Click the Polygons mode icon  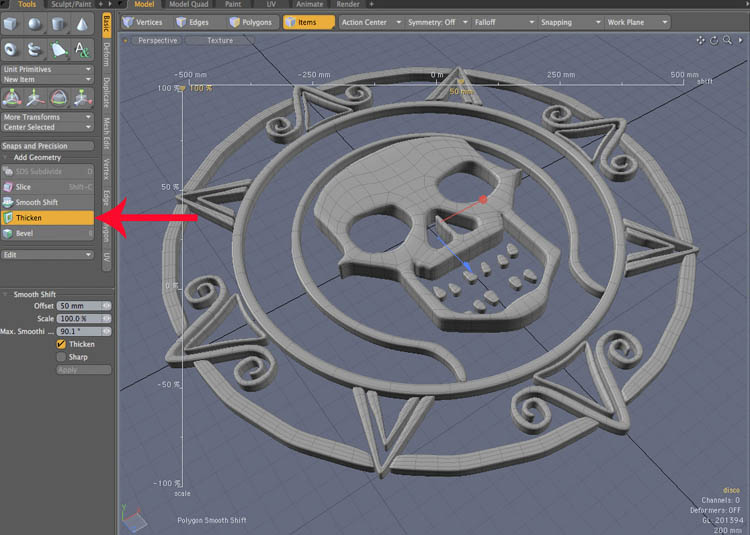tap(234, 22)
